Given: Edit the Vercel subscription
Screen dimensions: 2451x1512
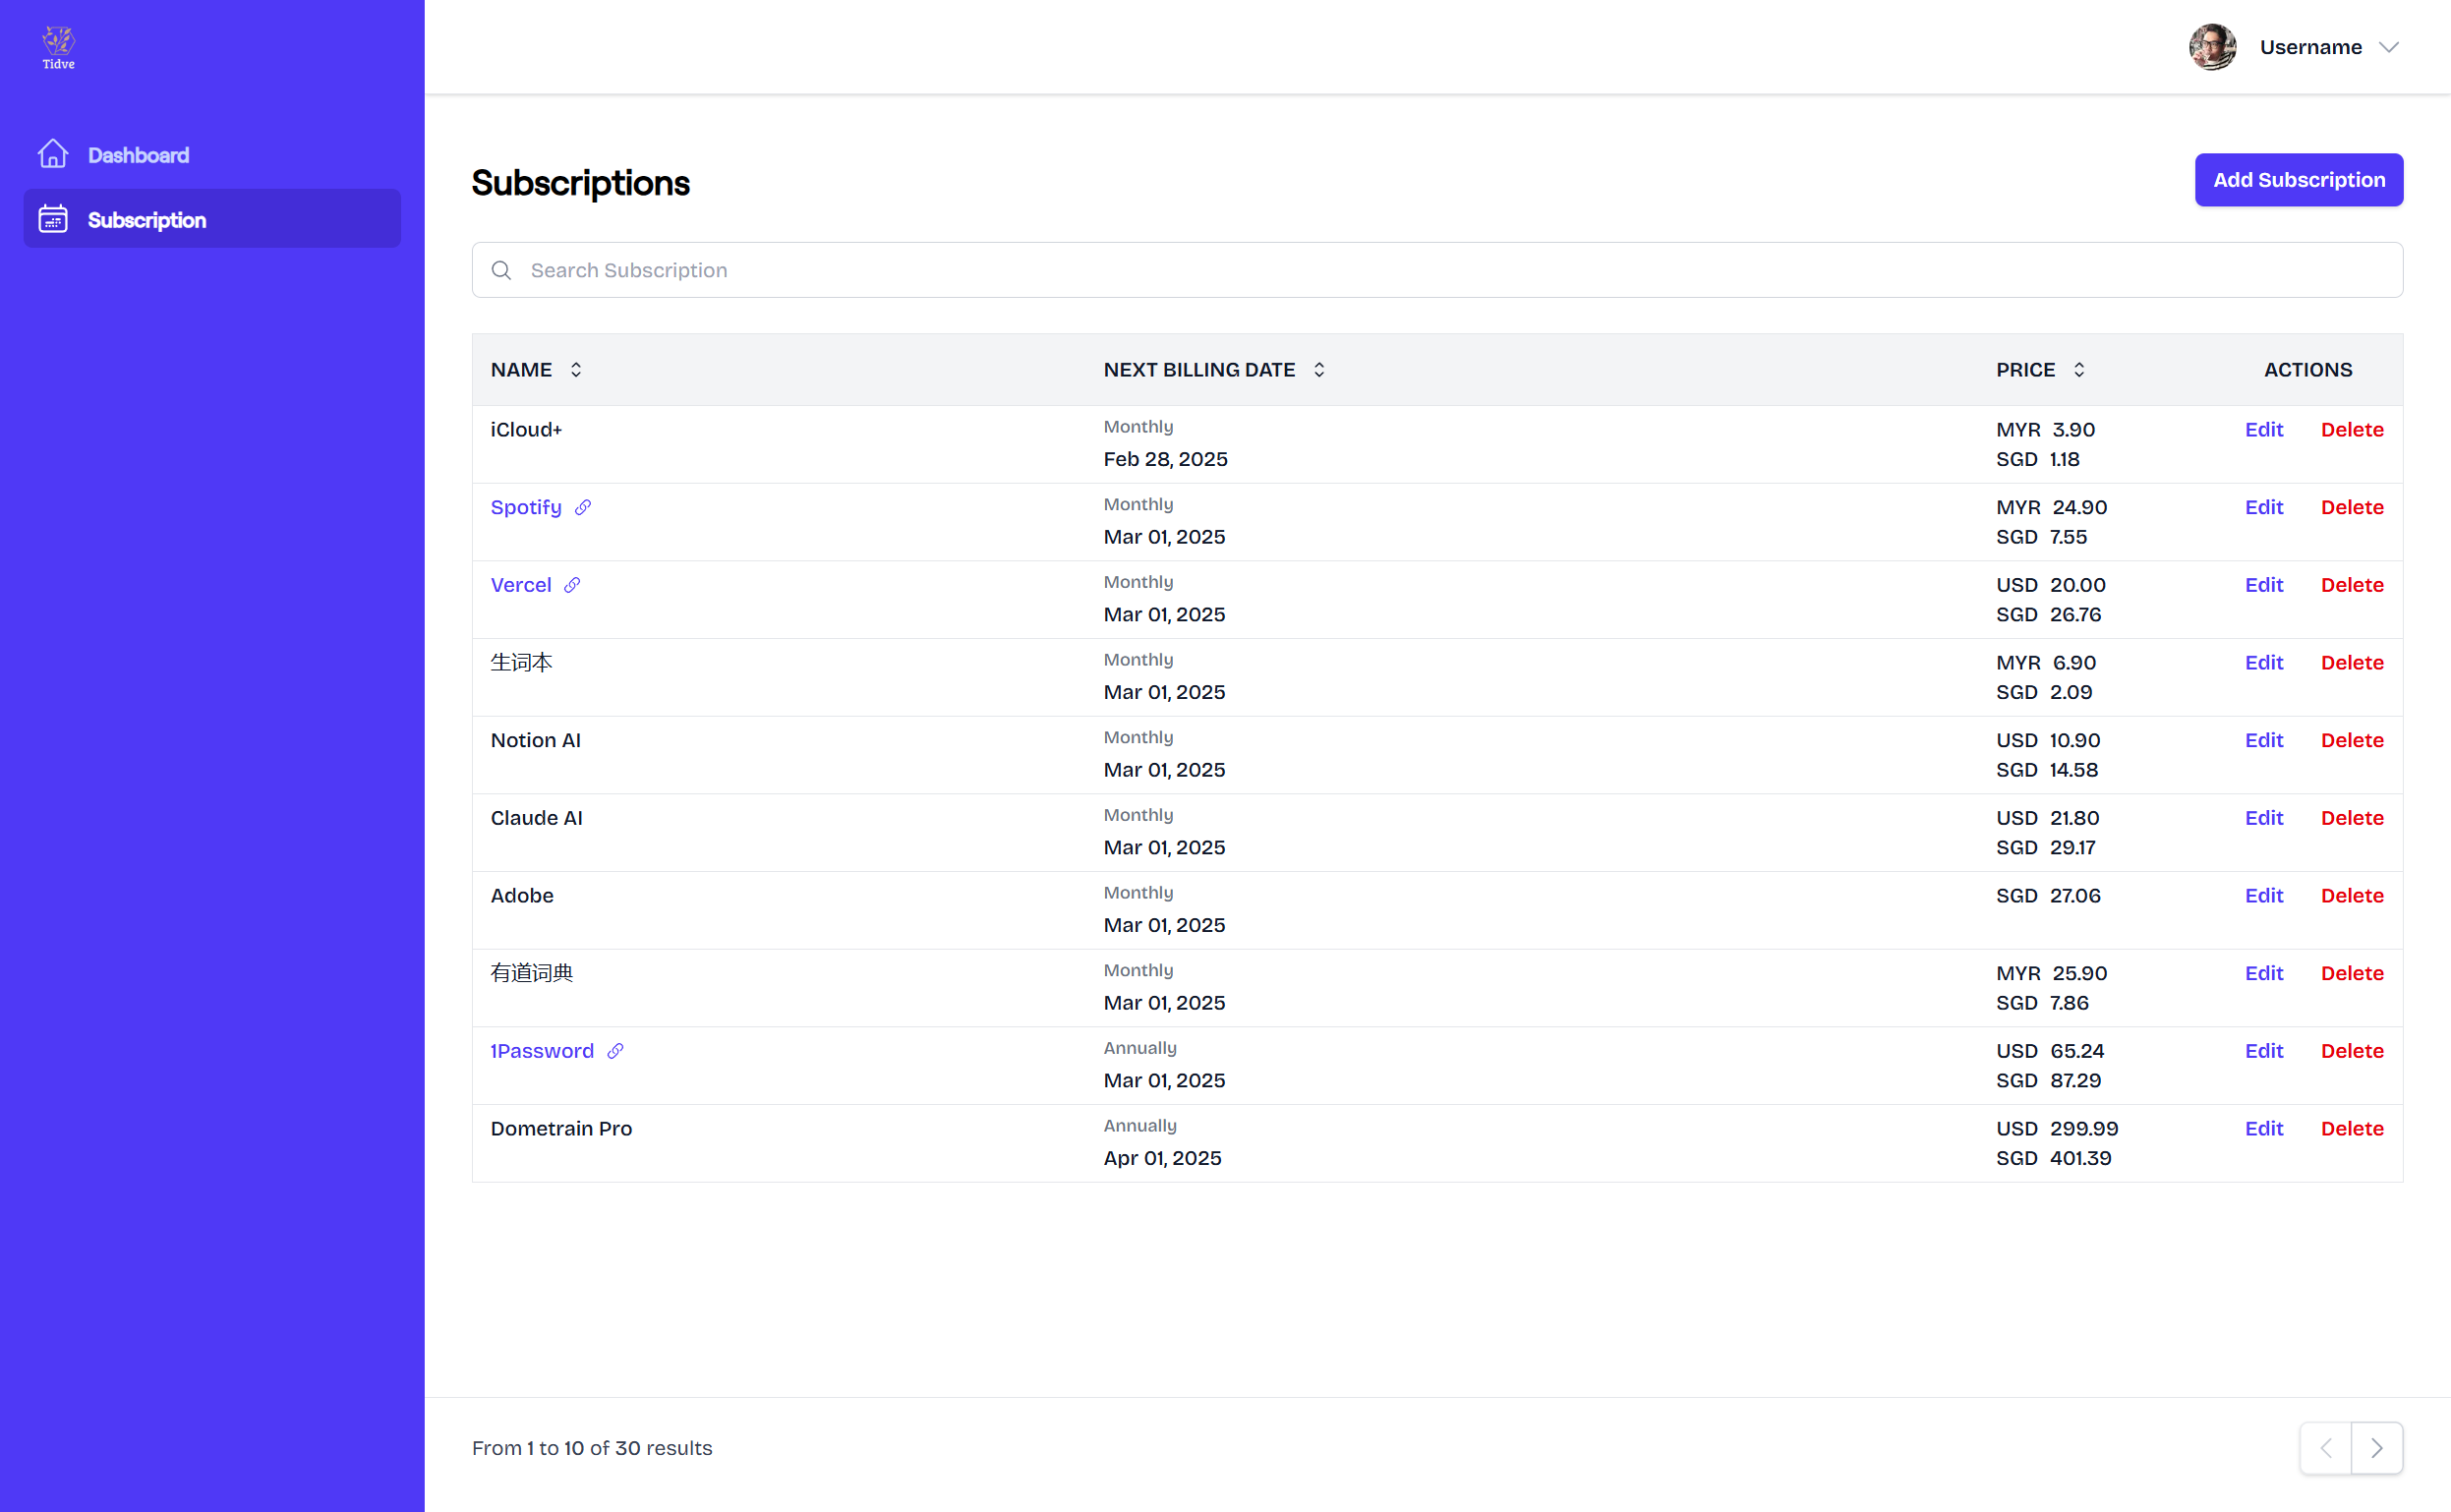Looking at the screenshot, I should (x=2264, y=585).
